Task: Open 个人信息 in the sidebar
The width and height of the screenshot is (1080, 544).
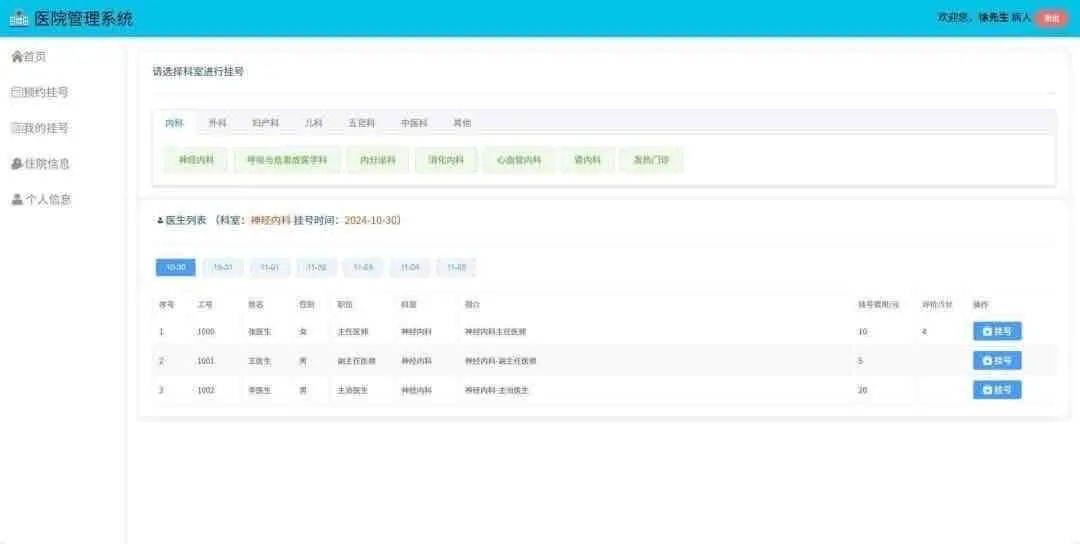Action: pos(41,200)
